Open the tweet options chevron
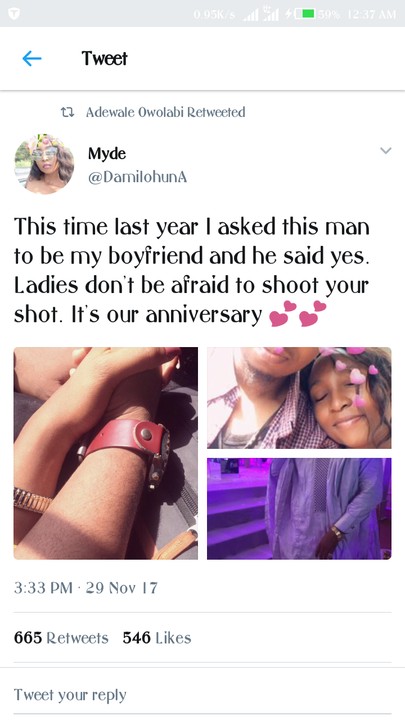405x720 pixels. tap(386, 151)
